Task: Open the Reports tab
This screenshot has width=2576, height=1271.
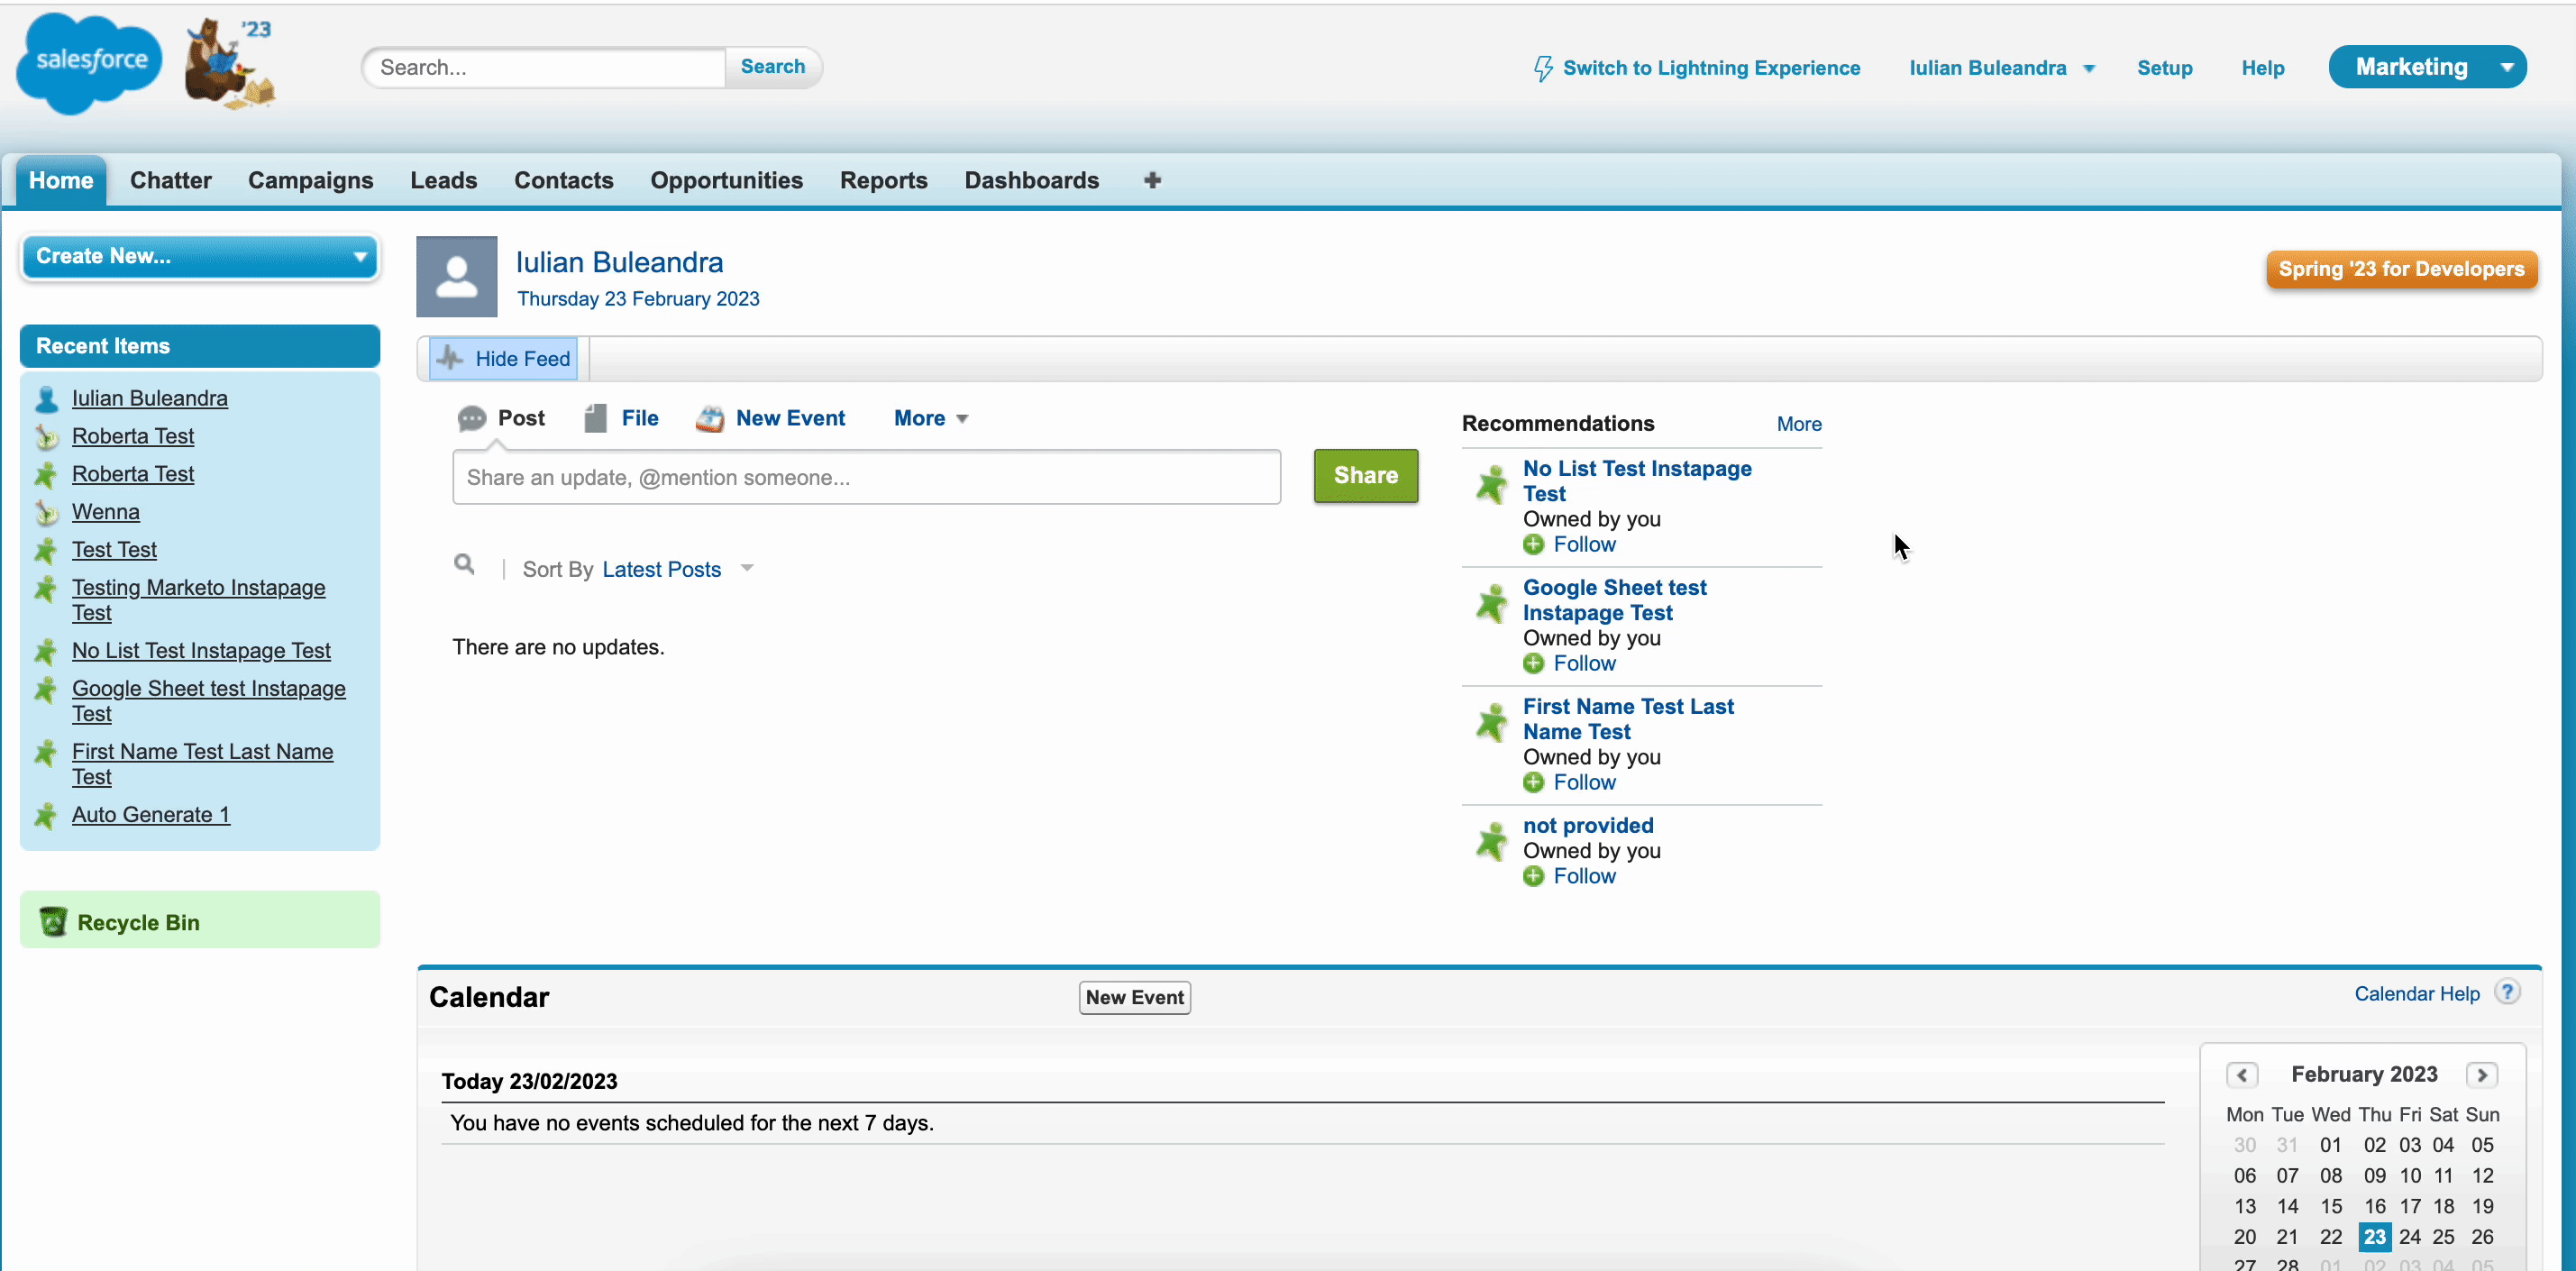Action: [884, 180]
